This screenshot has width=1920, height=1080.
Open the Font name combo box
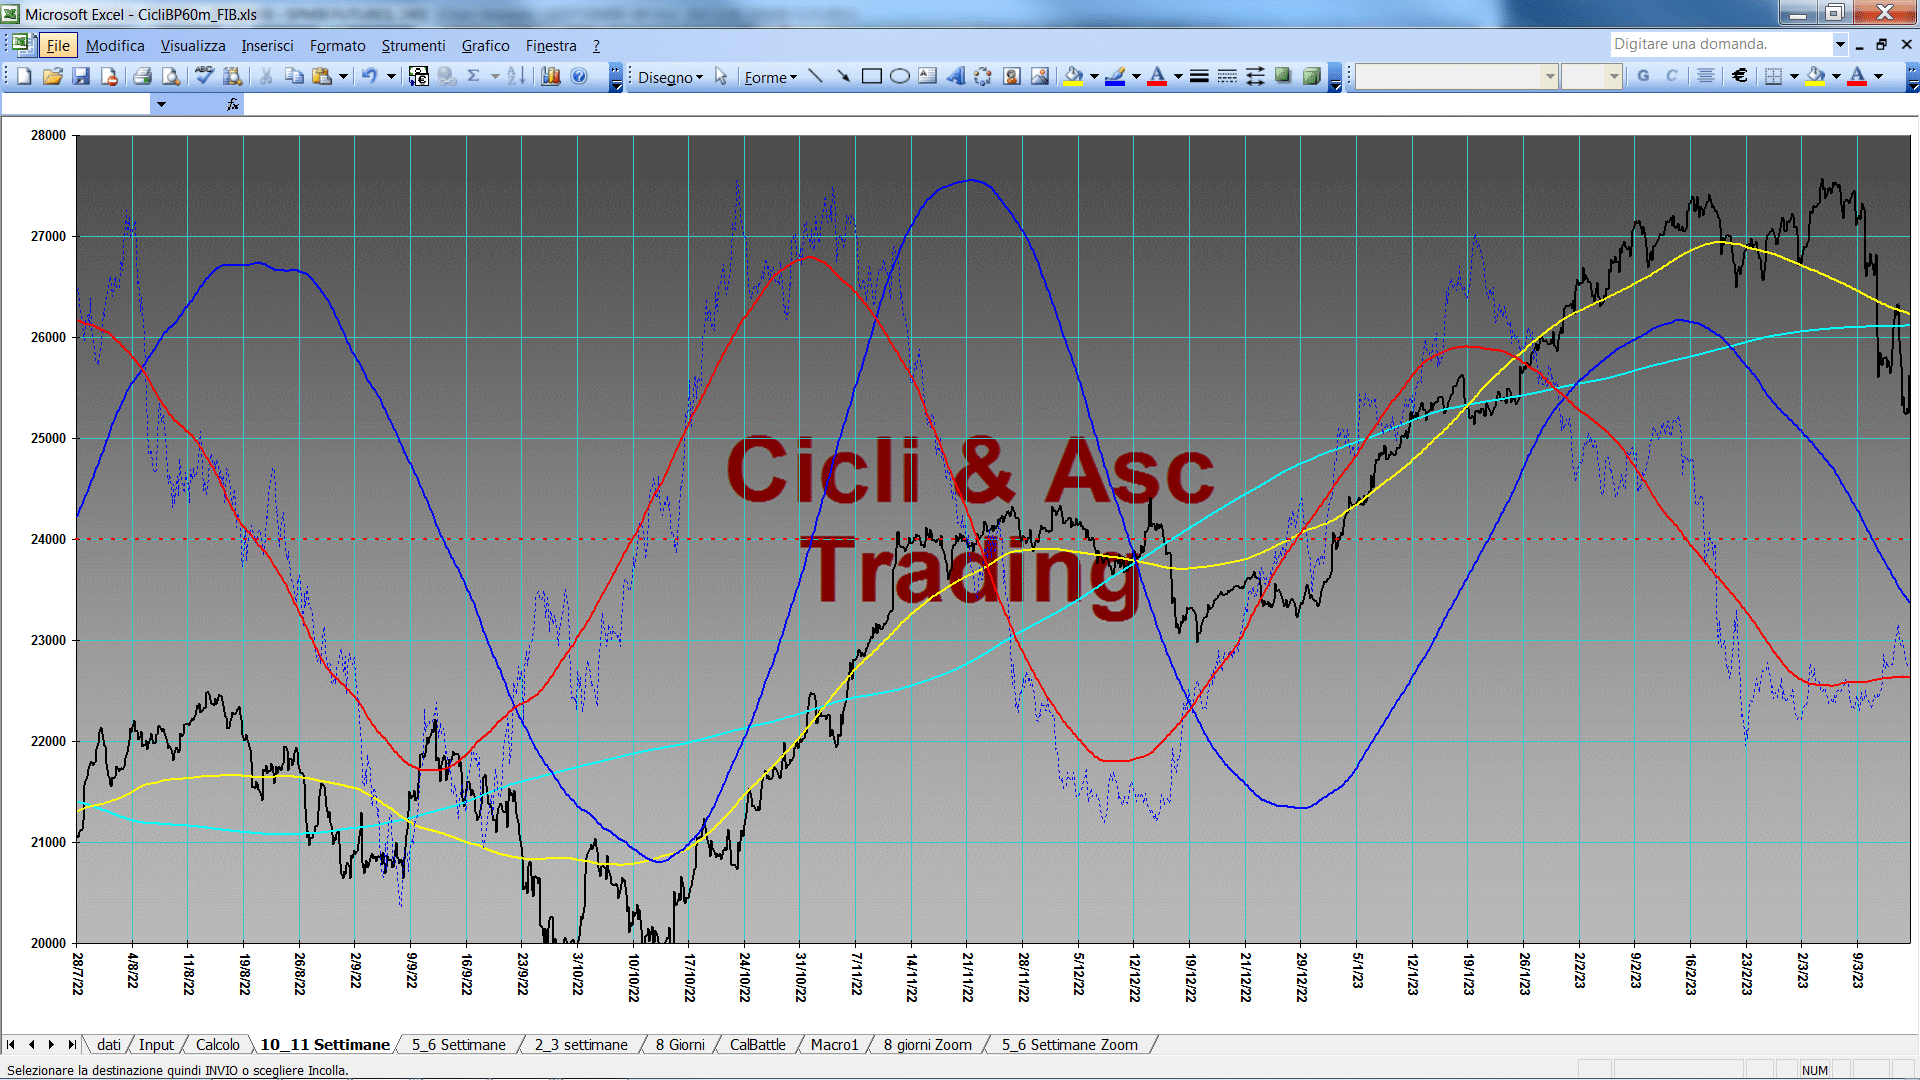pos(1457,76)
